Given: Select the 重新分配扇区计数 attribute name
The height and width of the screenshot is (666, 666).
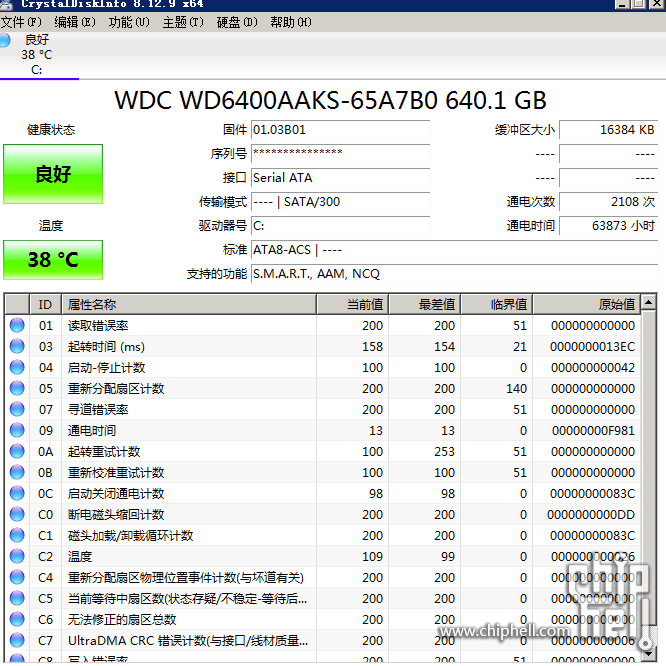Looking at the screenshot, I should pyautogui.click(x=116, y=388).
